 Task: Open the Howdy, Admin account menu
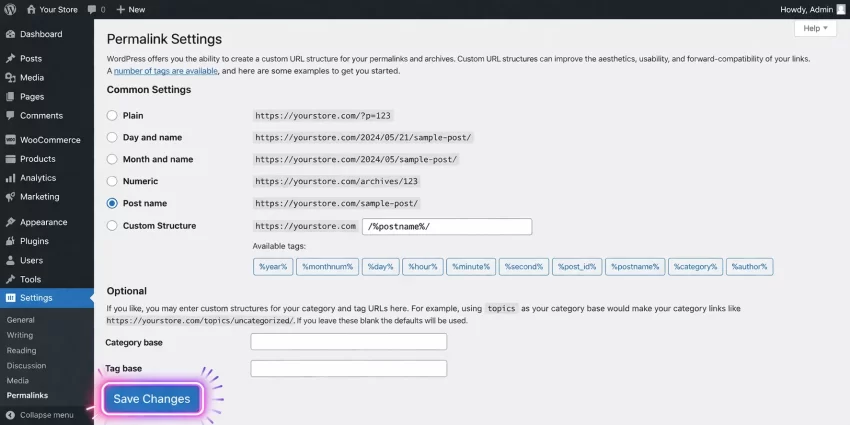click(812, 9)
